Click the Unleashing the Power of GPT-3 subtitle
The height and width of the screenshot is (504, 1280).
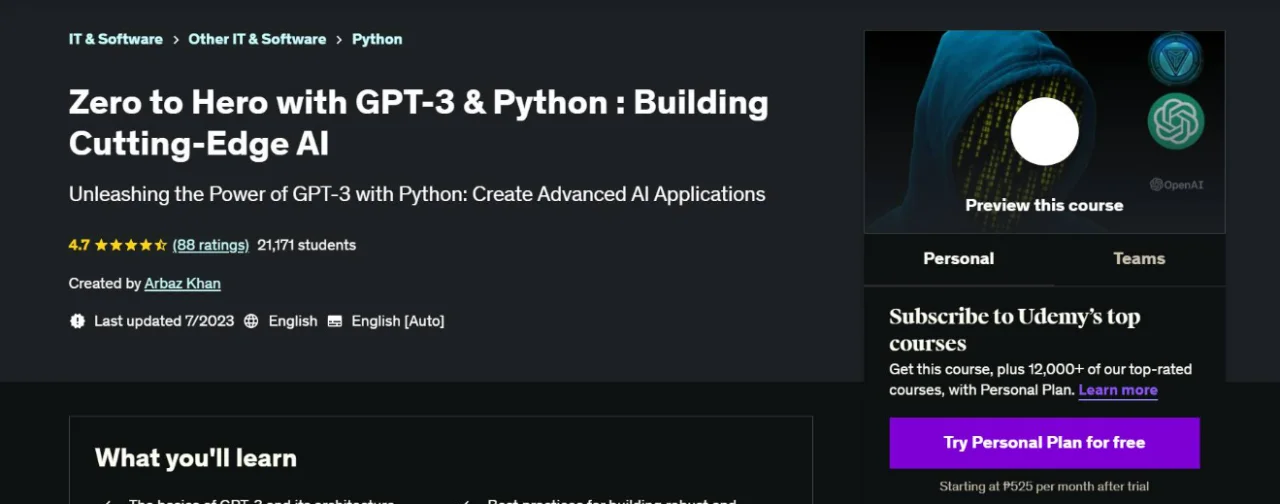417,194
